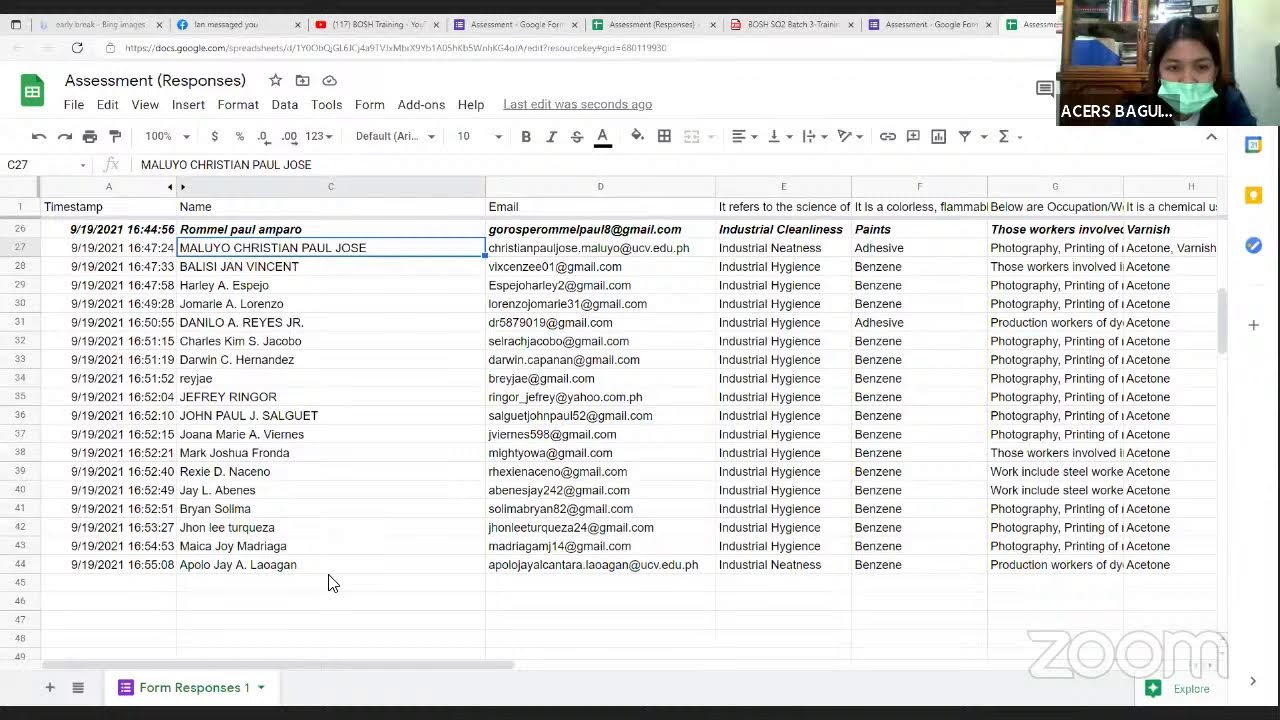Click the Name Box showing C27

click(45, 165)
